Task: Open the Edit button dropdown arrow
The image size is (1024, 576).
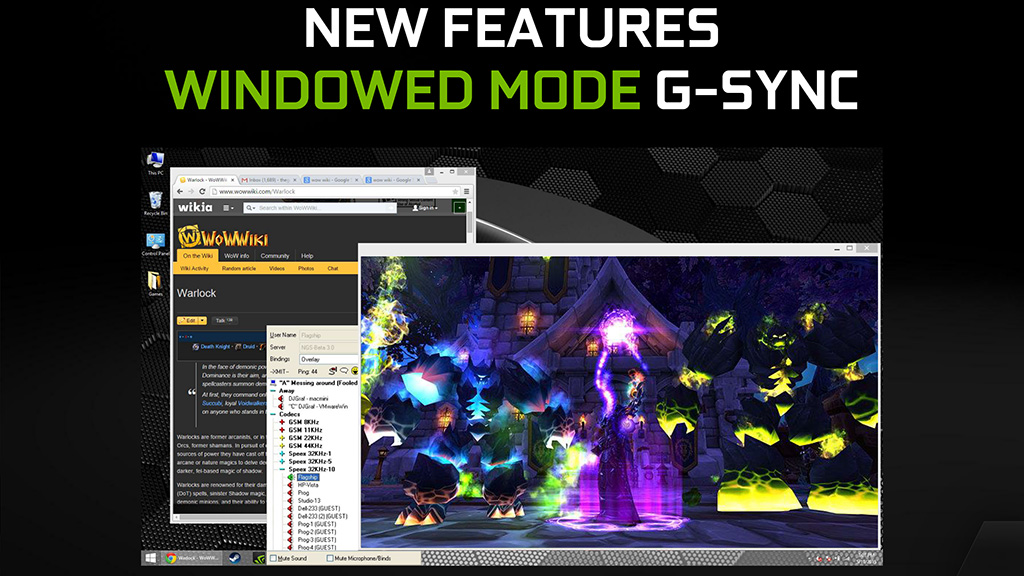Action: (x=203, y=321)
